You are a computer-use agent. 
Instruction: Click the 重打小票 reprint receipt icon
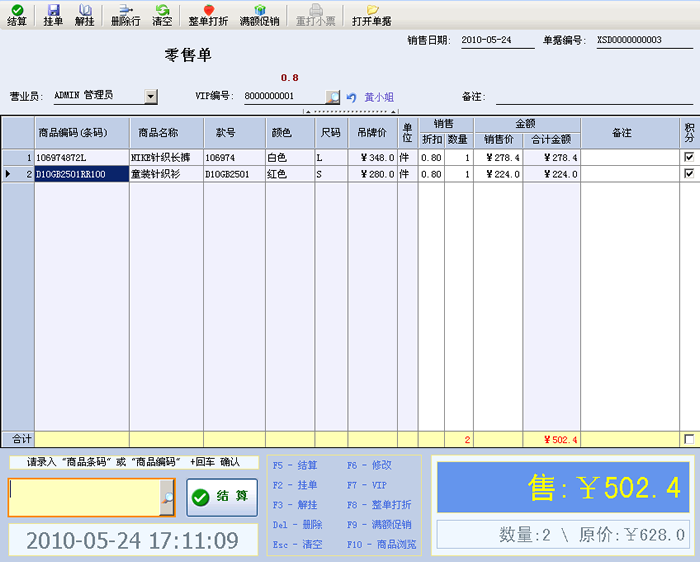click(x=316, y=15)
